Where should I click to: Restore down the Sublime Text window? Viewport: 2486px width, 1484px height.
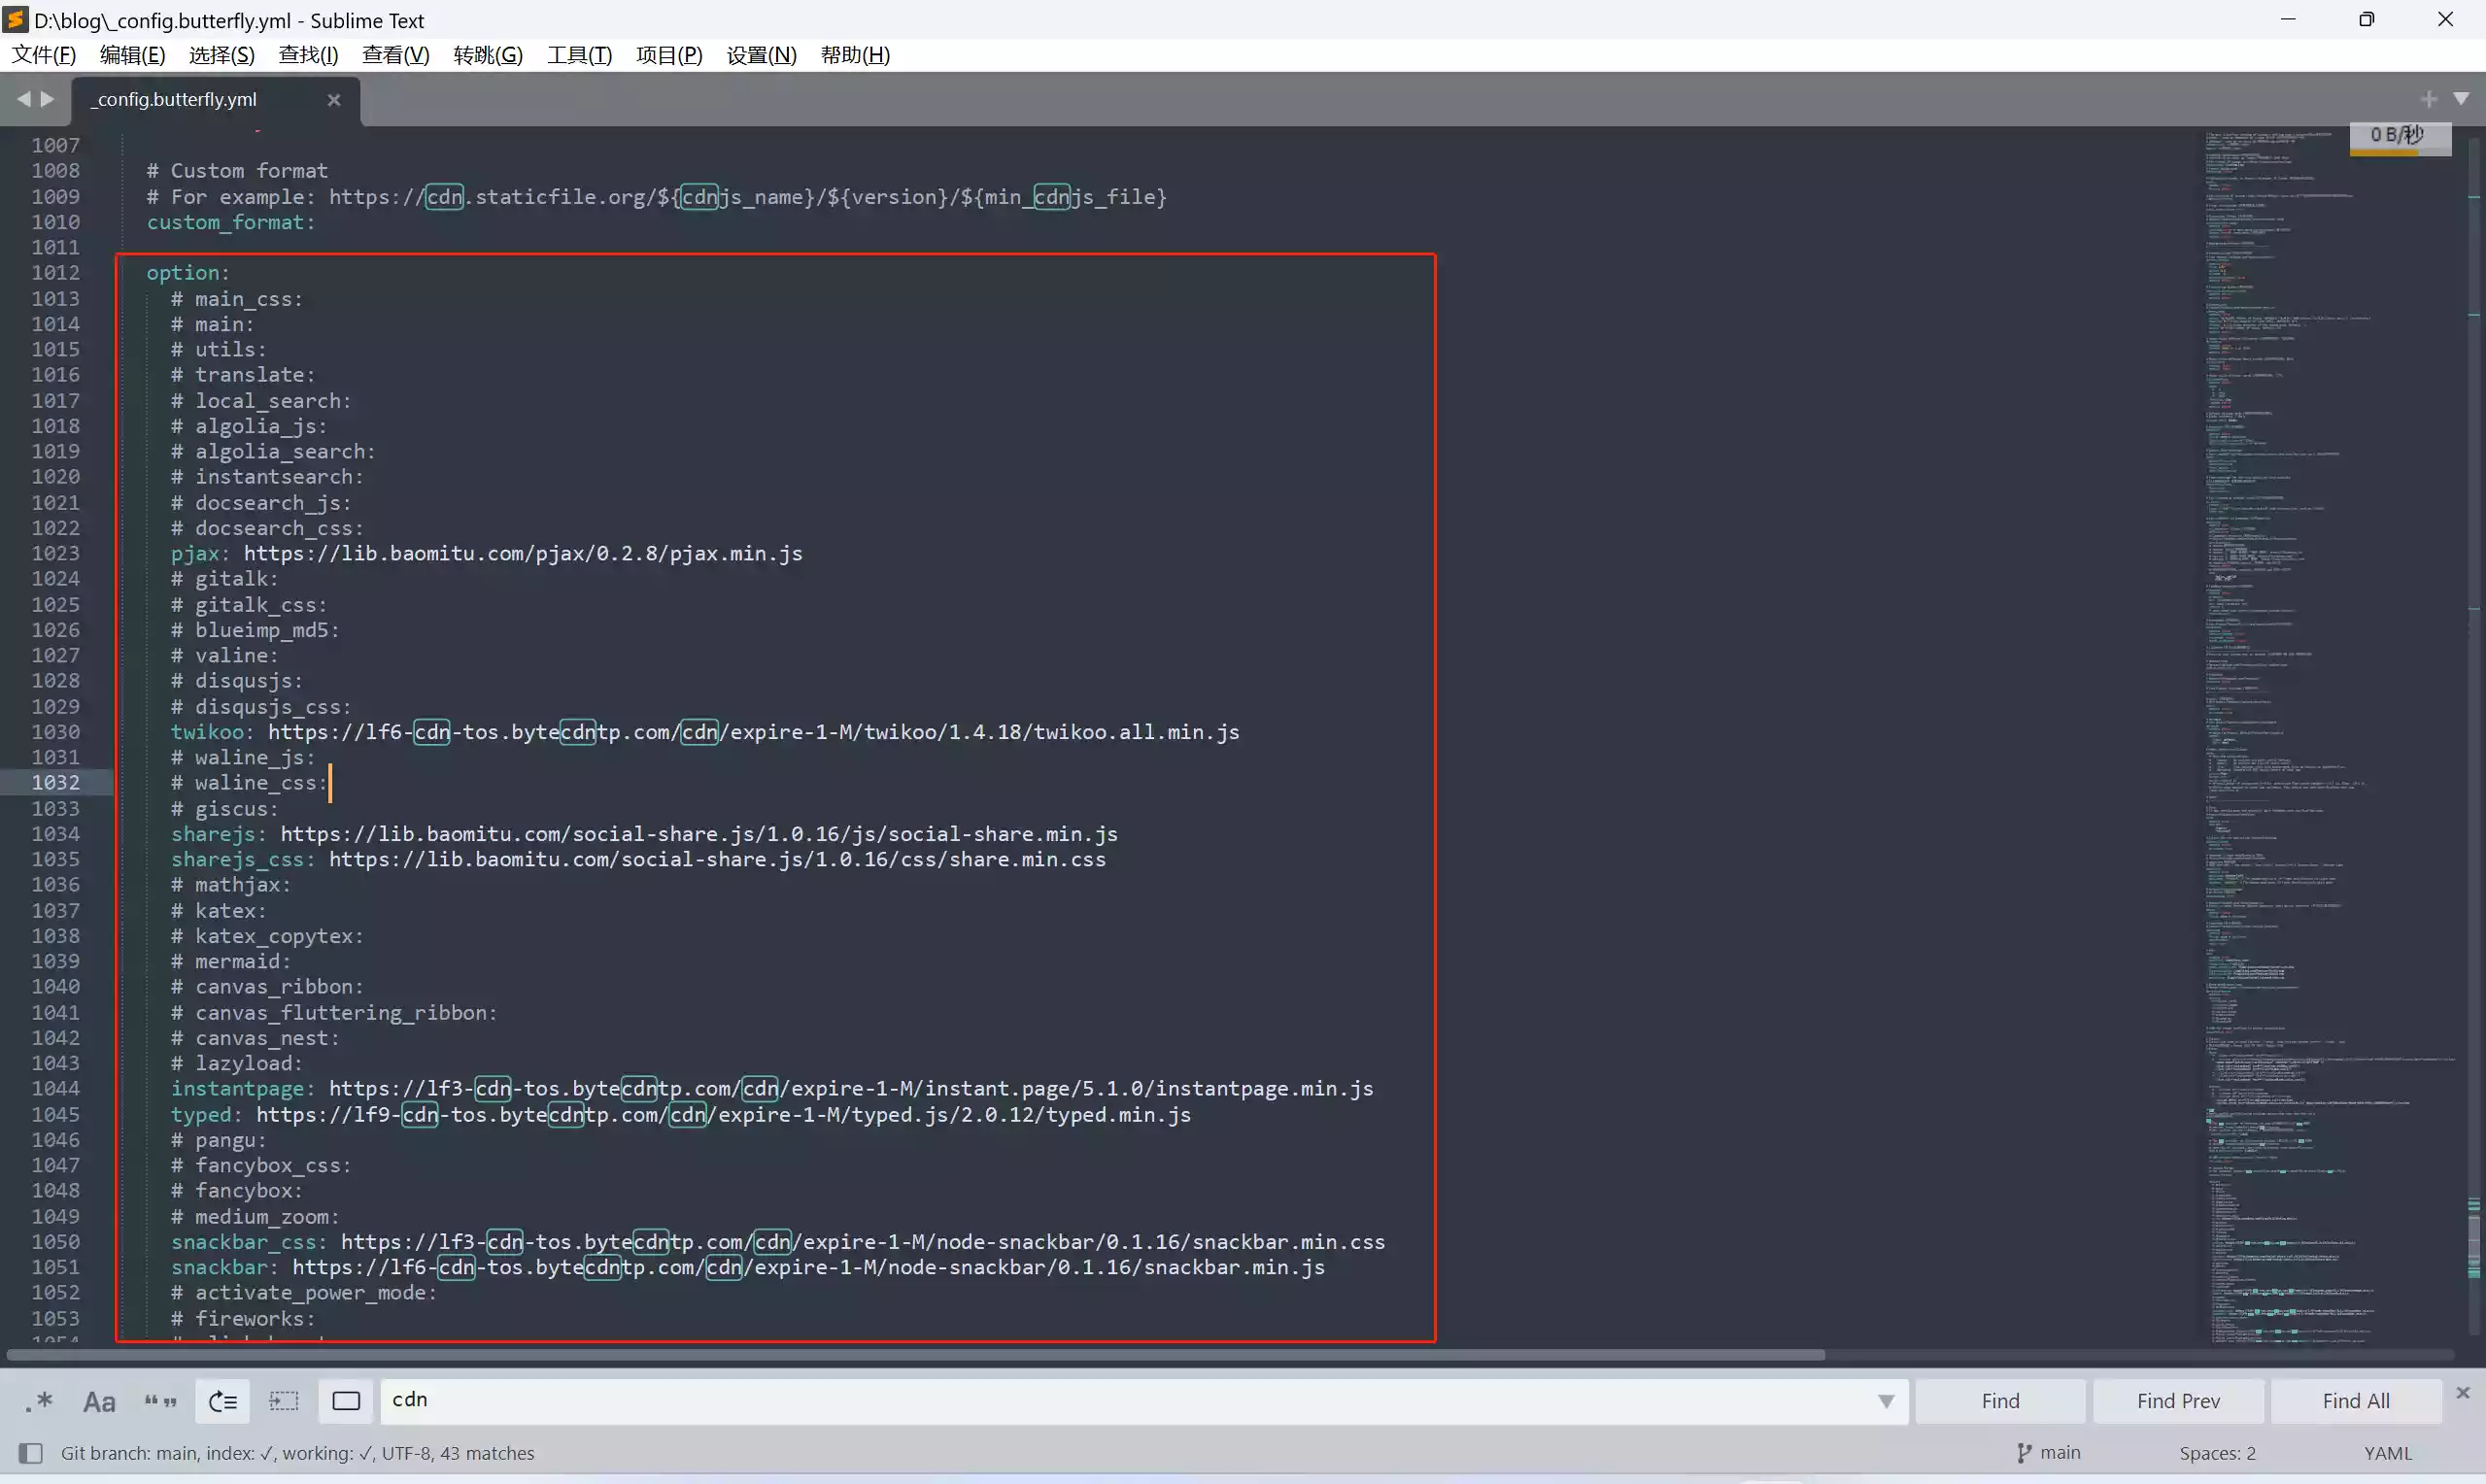point(2366,19)
